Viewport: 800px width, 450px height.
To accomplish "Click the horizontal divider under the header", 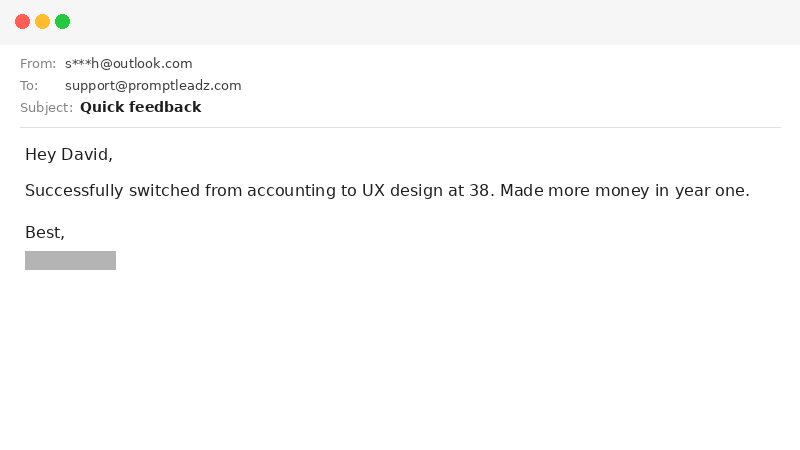I will 400,127.
